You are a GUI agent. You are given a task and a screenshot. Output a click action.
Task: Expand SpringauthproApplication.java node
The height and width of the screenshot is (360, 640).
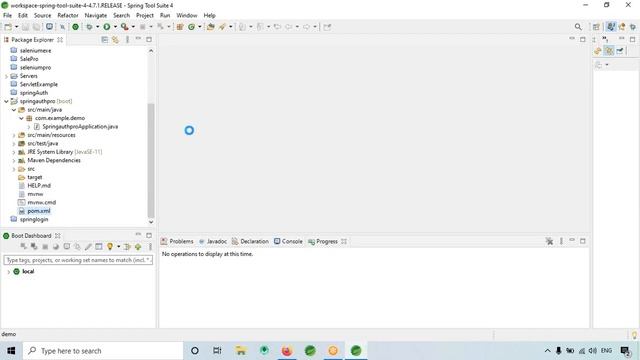[x=29, y=127]
